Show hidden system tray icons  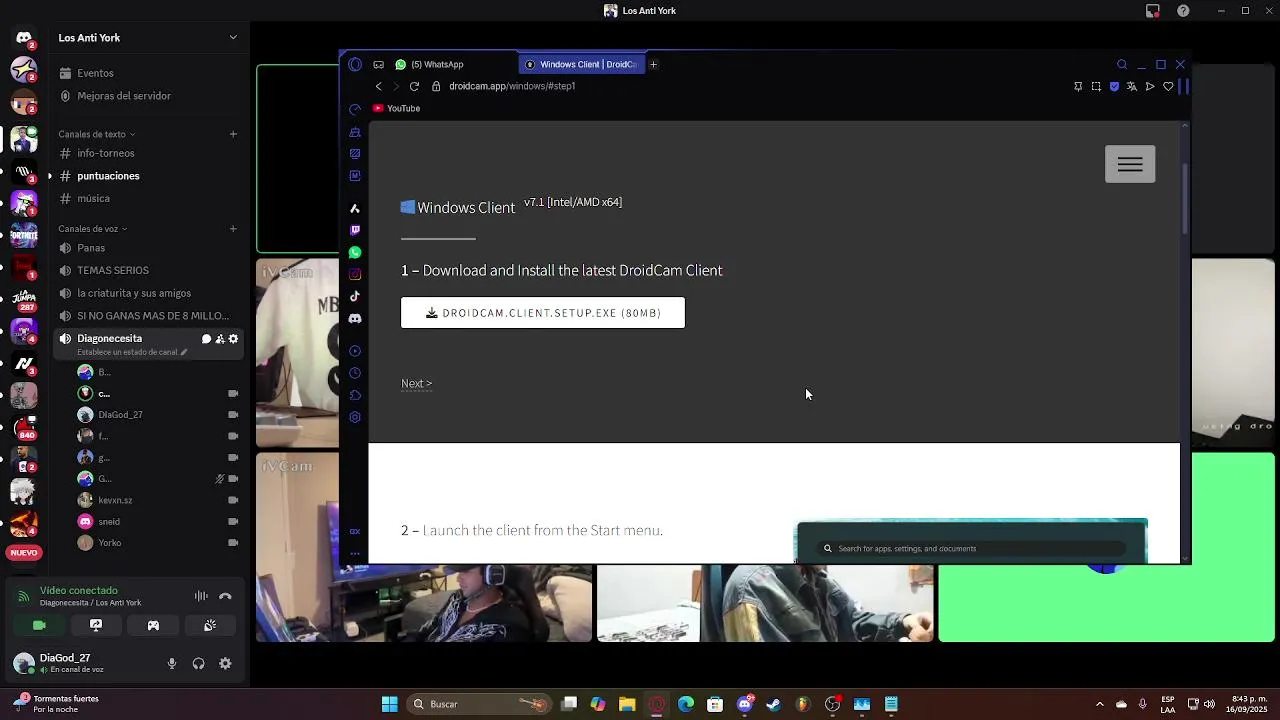tap(1100, 704)
